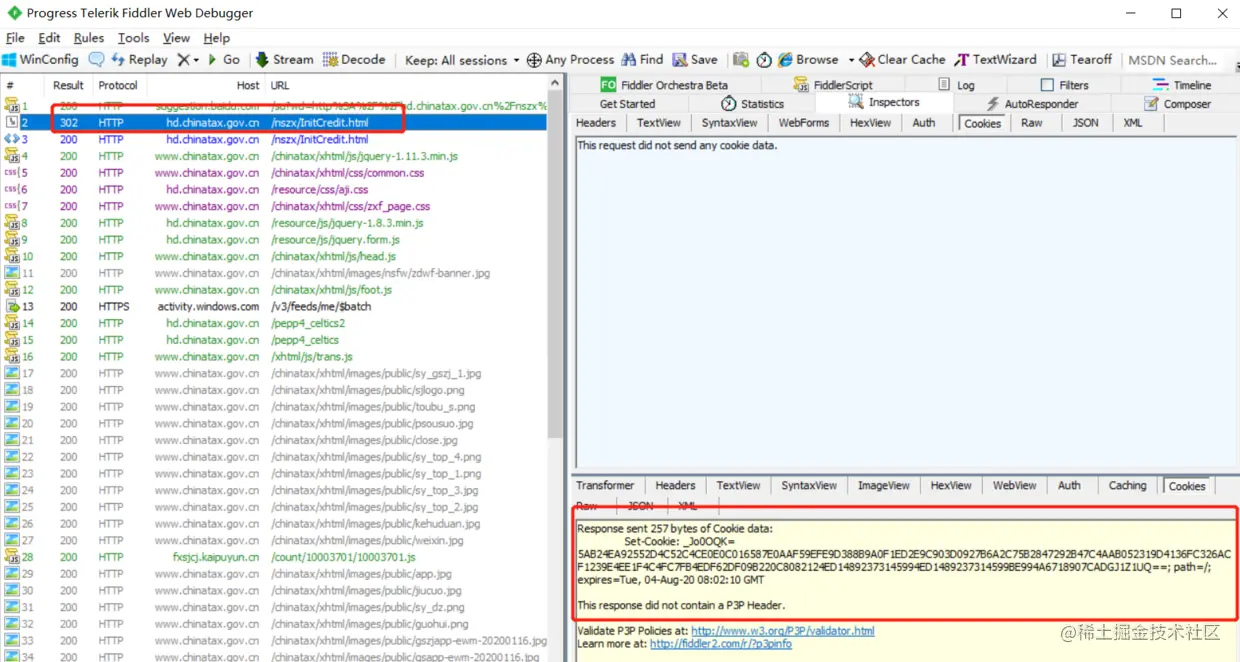The height and width of the screenshot is (662, 1240).
Task: Sort sessions by Protocol column header
Action: pyautogui.click(x=117, y=86)
